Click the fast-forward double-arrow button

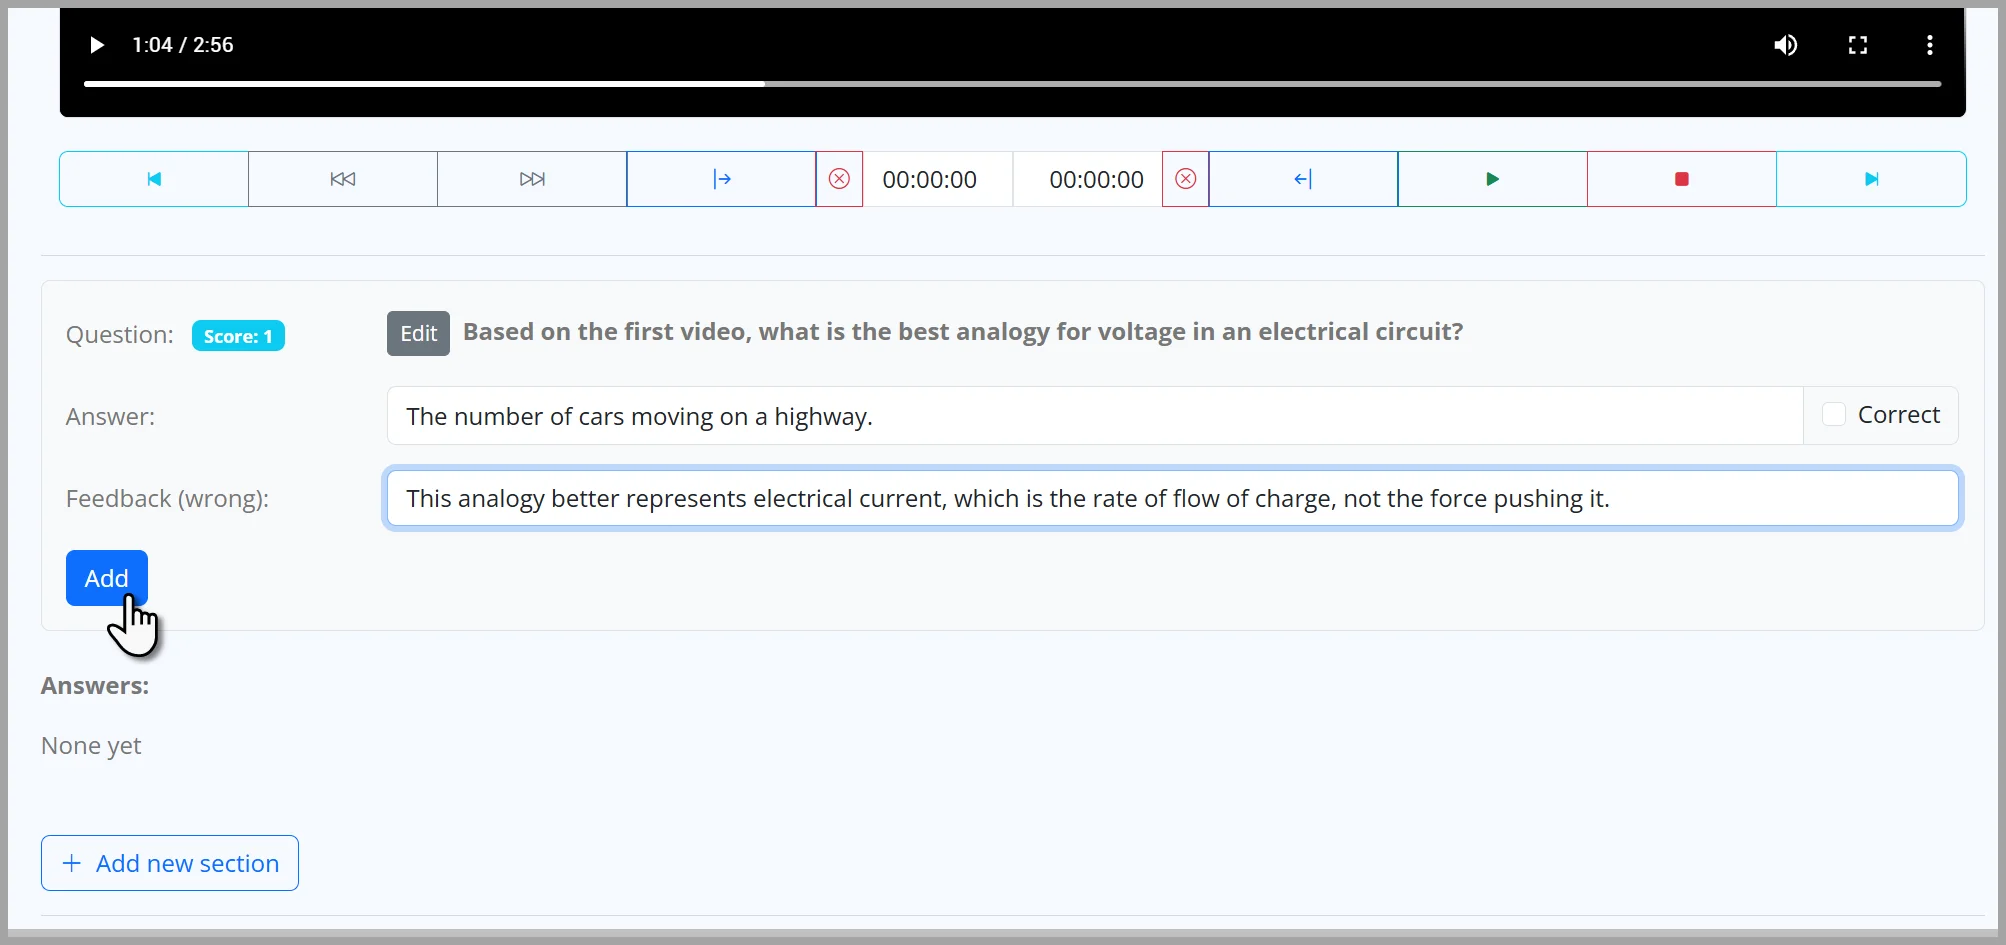[x=532, y=179]
